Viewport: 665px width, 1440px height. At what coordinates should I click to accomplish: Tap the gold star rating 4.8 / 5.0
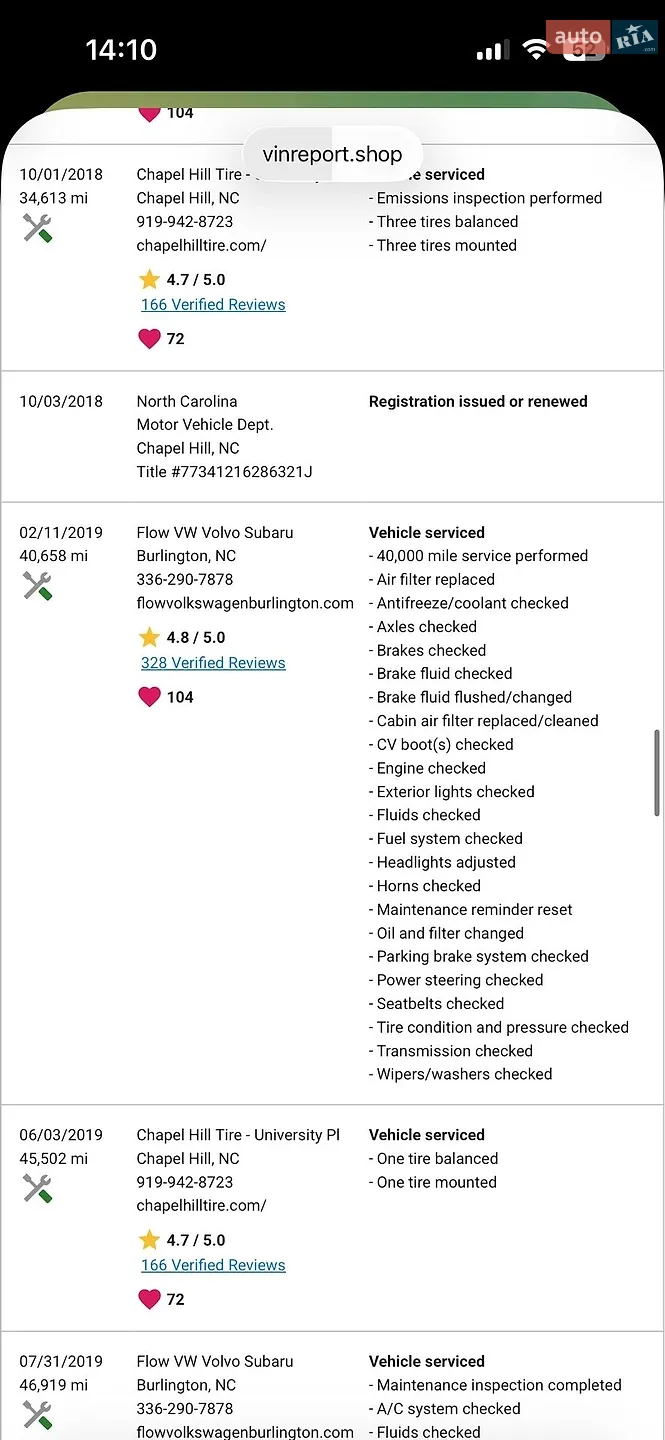tap(149, 637)
